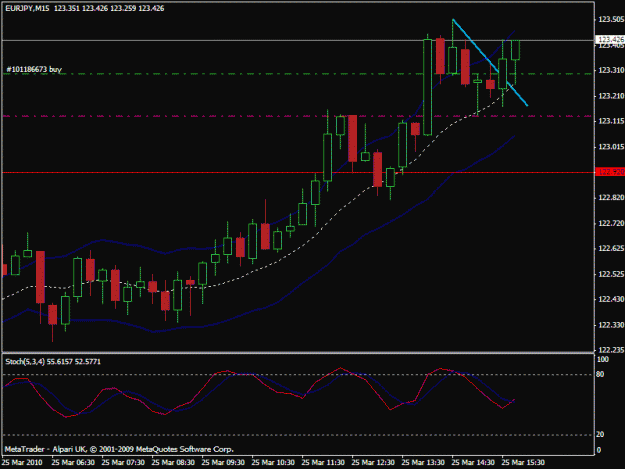Click the 25 Mar 09:30 time label

223,463
